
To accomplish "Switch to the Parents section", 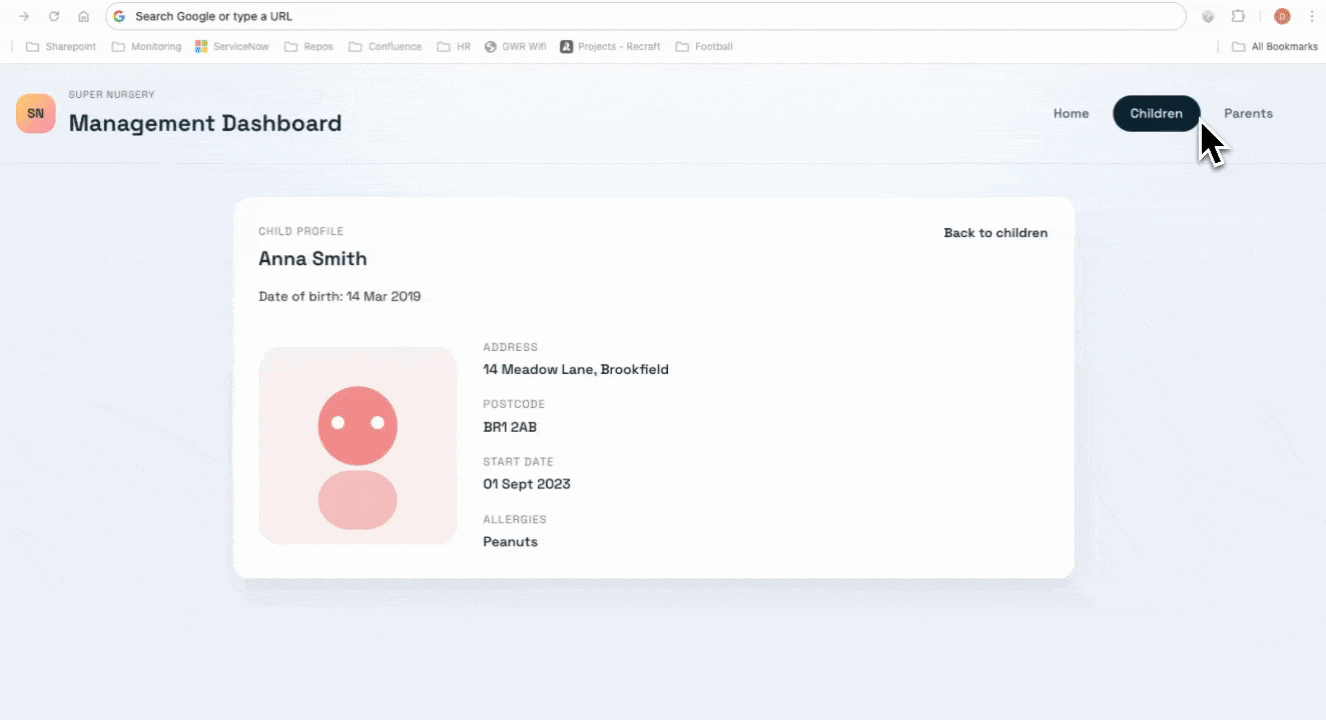I will [x=1248, y=113].
